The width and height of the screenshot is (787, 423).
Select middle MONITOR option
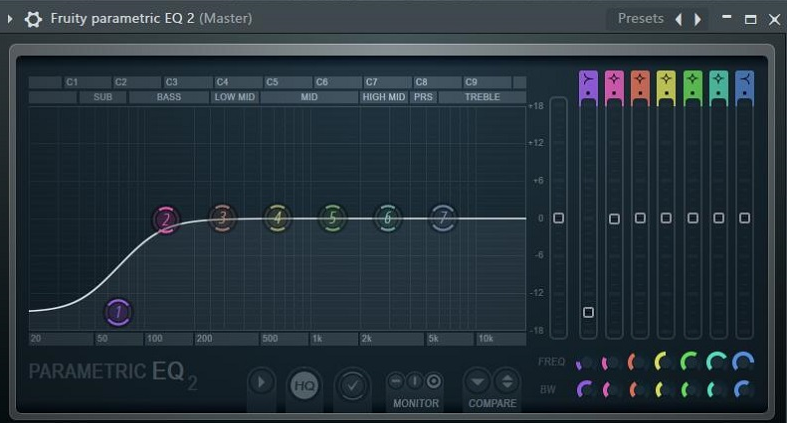[415, 382]
